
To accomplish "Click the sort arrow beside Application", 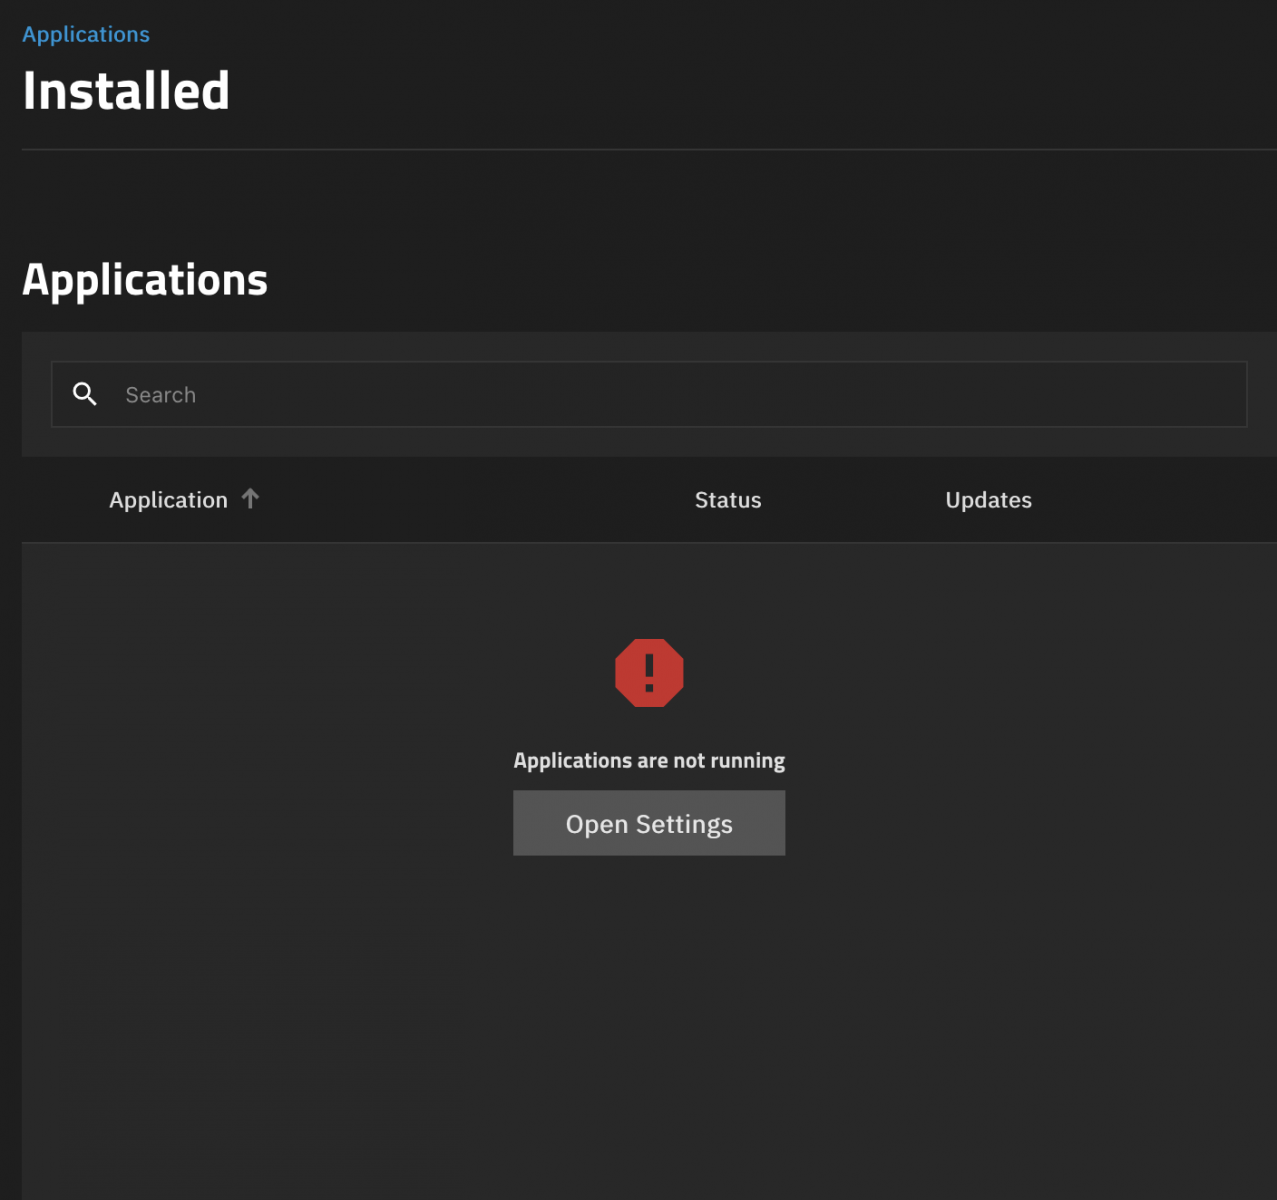I will (x=250, y=498).
